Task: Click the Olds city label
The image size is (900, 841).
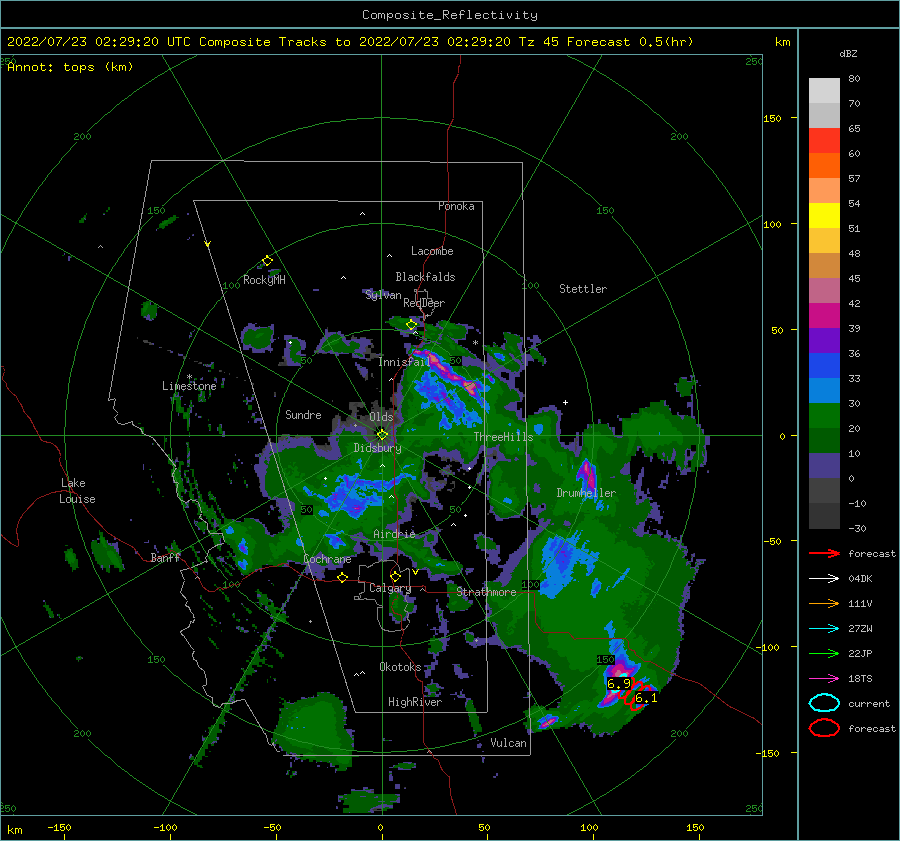Action: (x=381, y=416)
